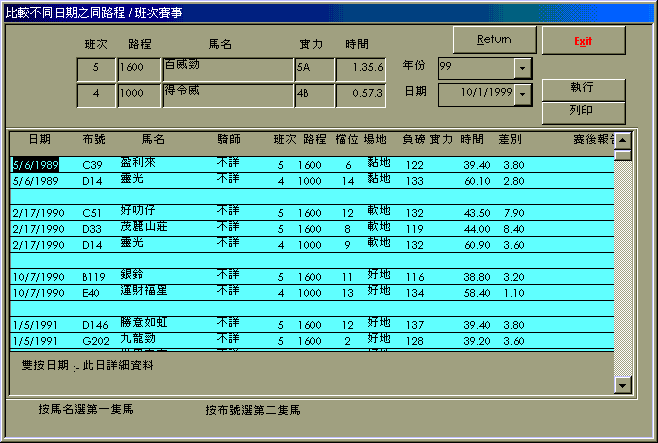Click the 騎師 column header
Viewport: 658px width, 443px height.
tap(229, 139)
